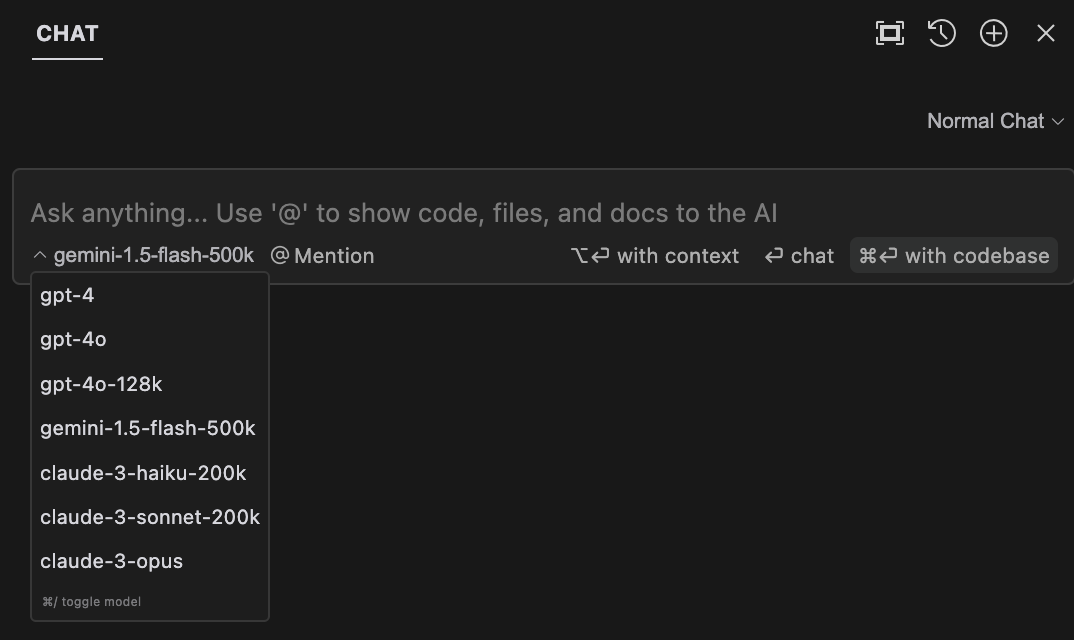
Task: Close the chat panel with X icon
Action: click(x=1045, y=33)
